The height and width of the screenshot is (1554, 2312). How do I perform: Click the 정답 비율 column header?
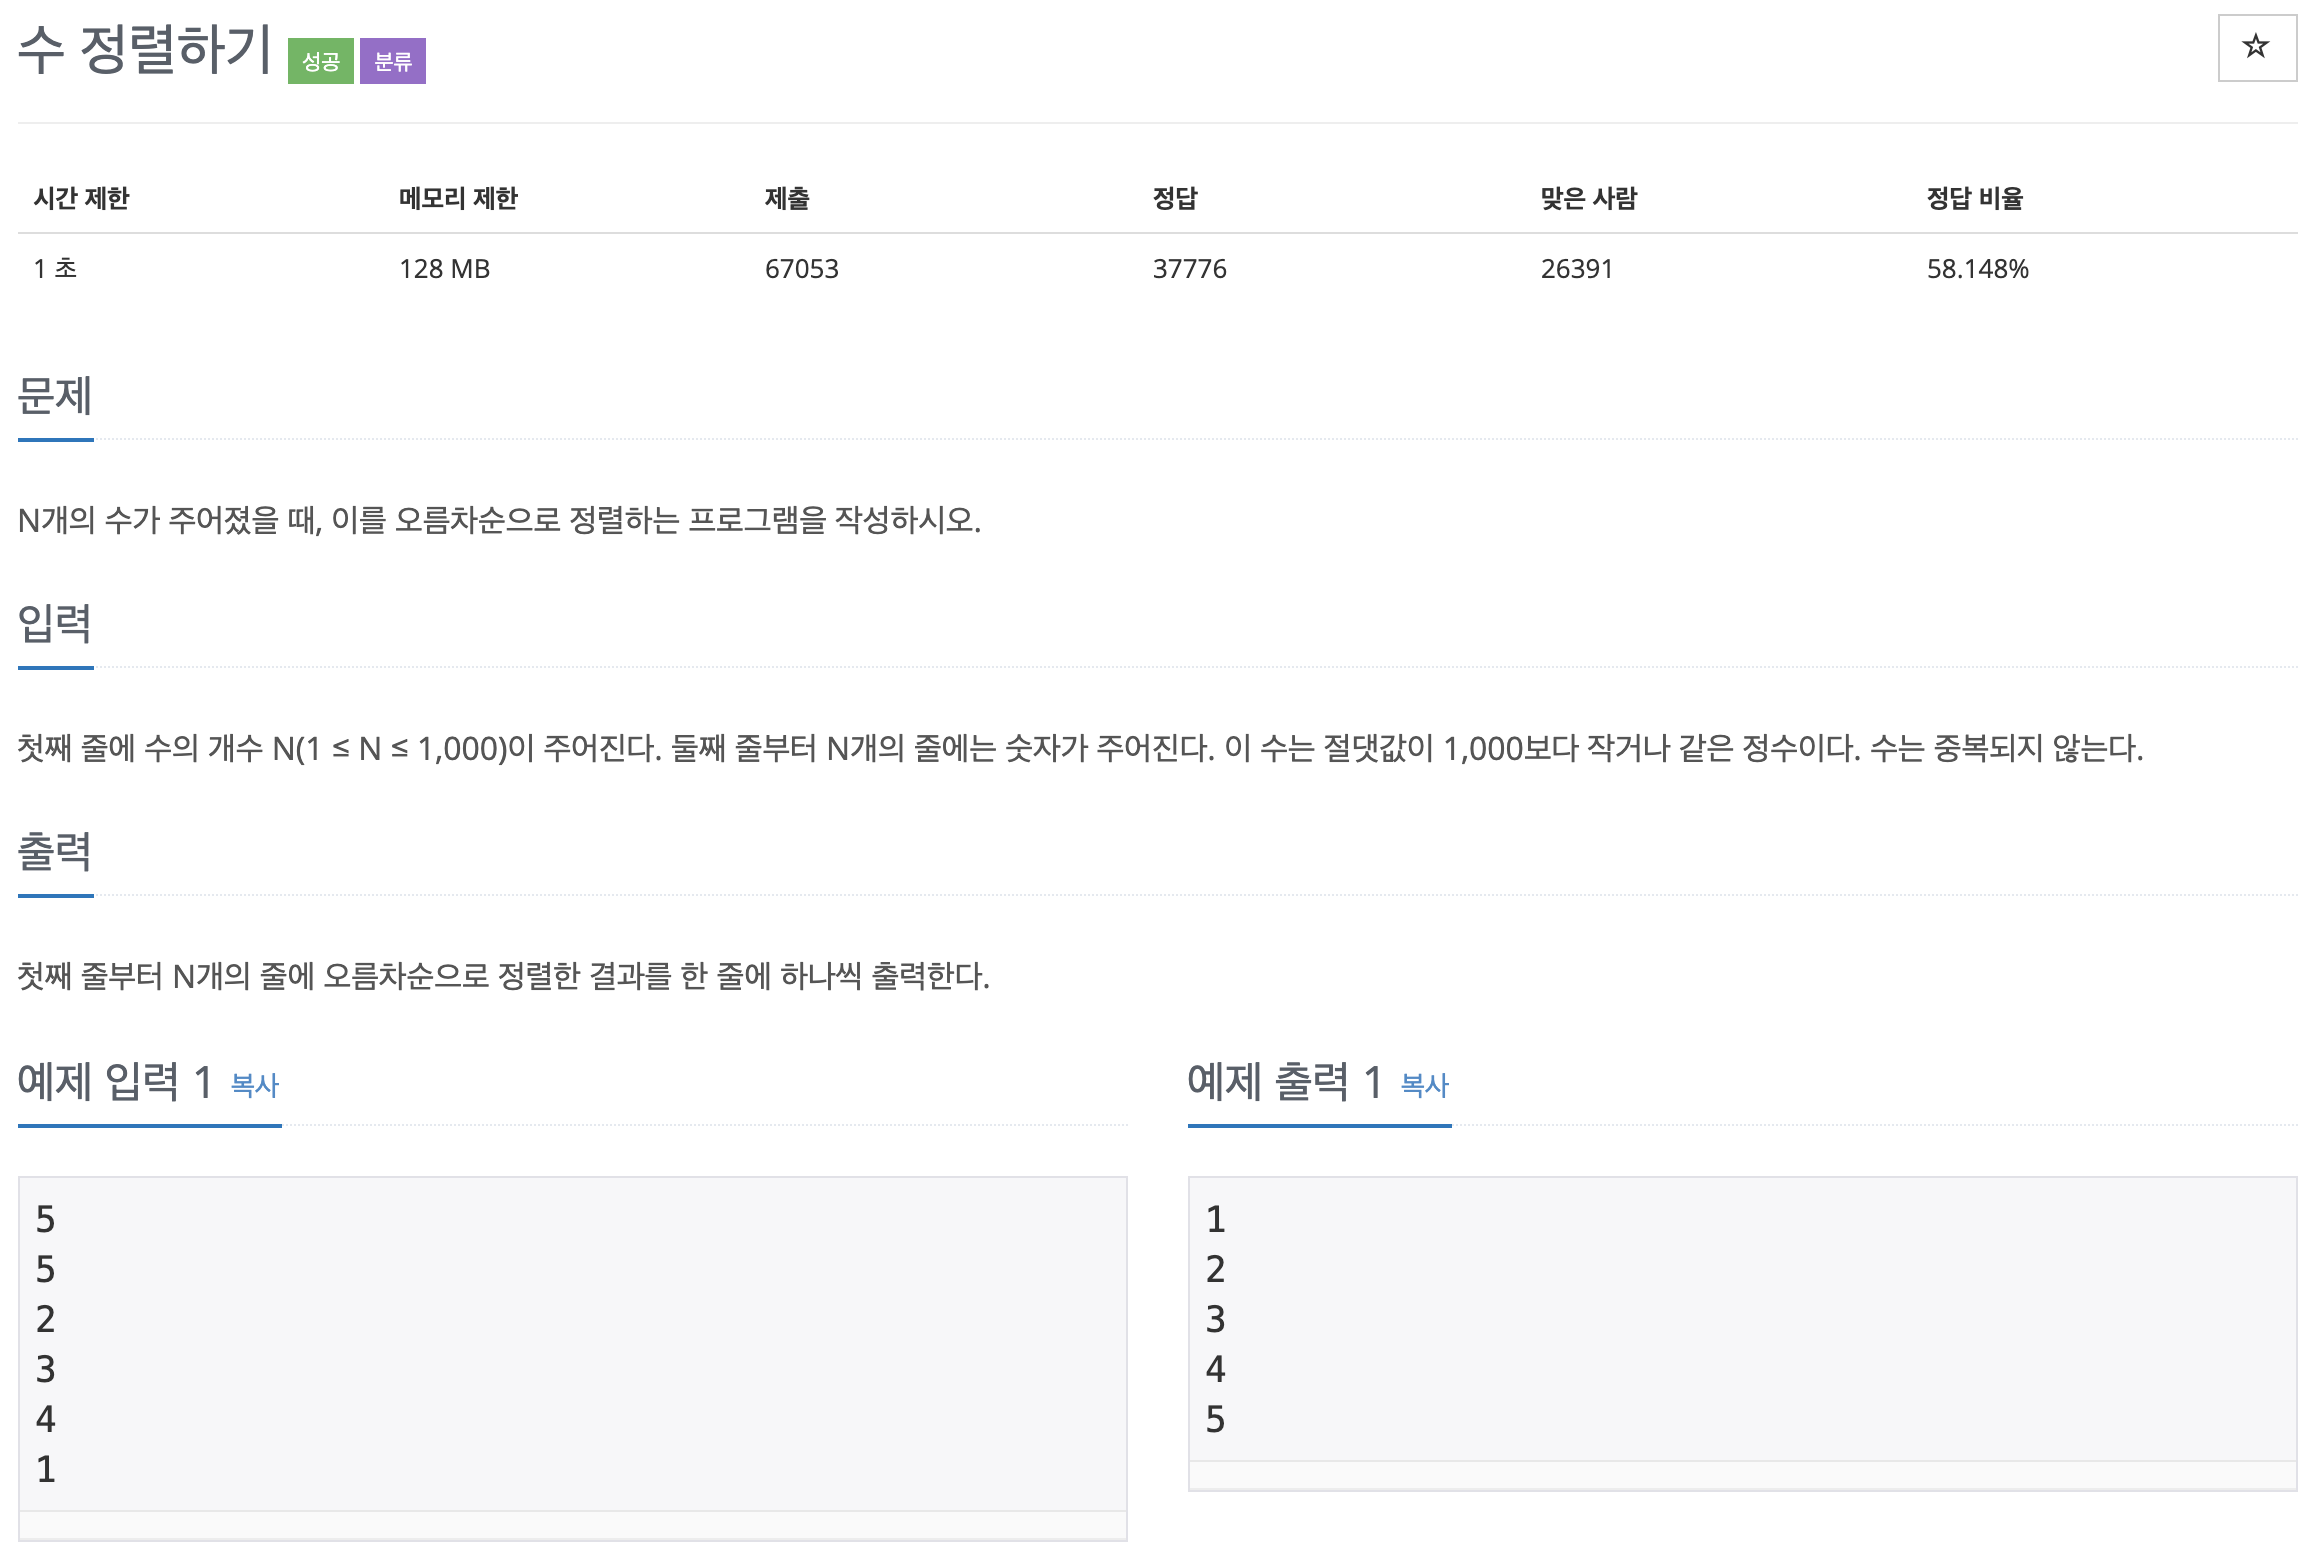click(x=1974, y=198)
